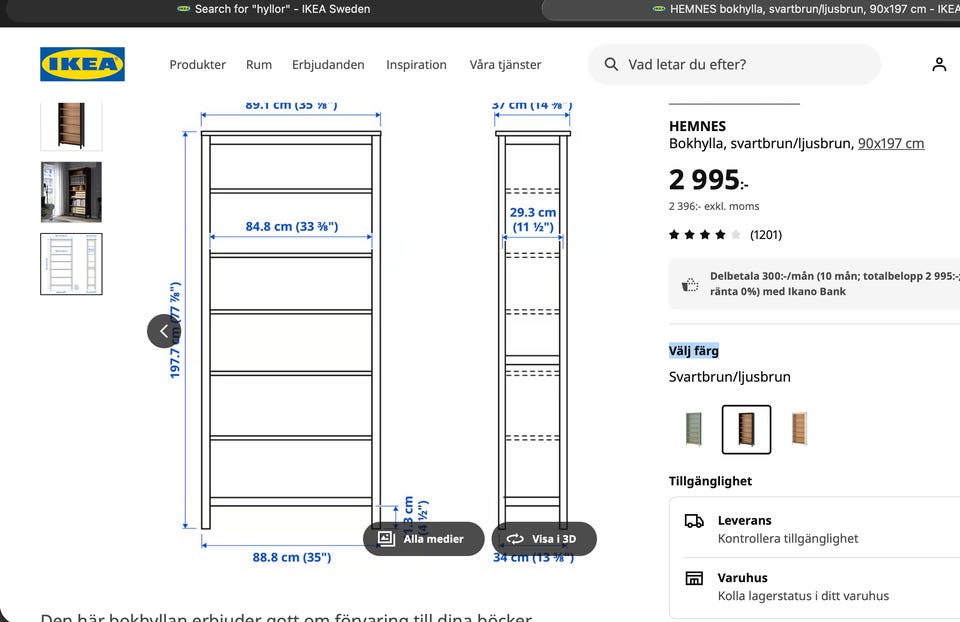
Task: Open the 90x197 cm size link
Action: (x=890, y=143)
